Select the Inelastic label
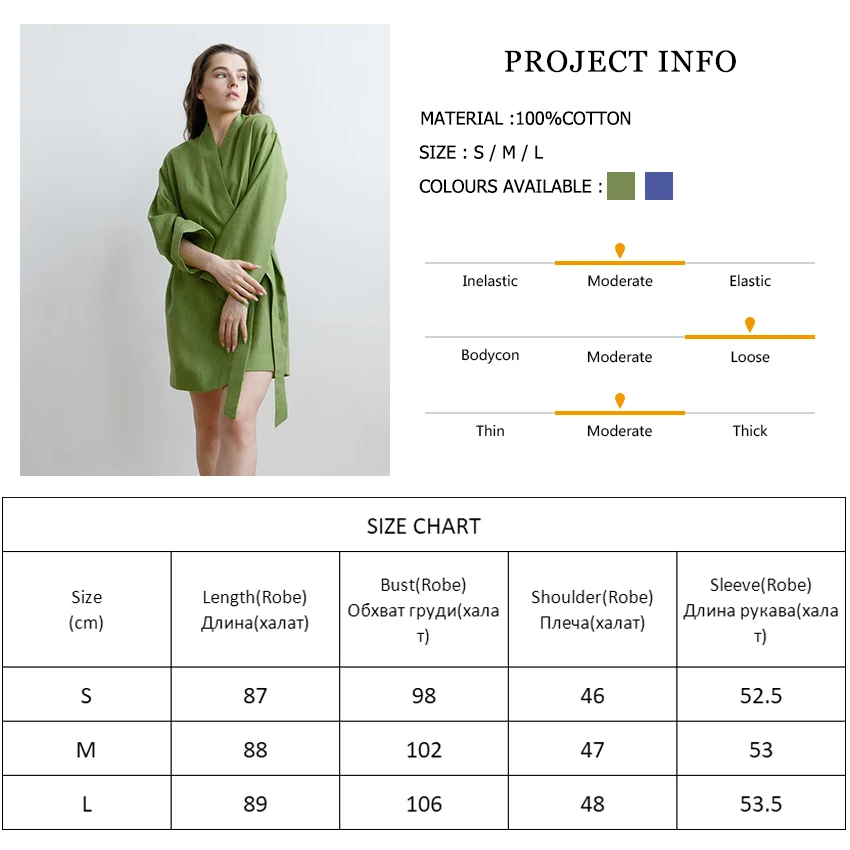Image resolution: width=850 pixels, height=850 pixels. (490, 281)
